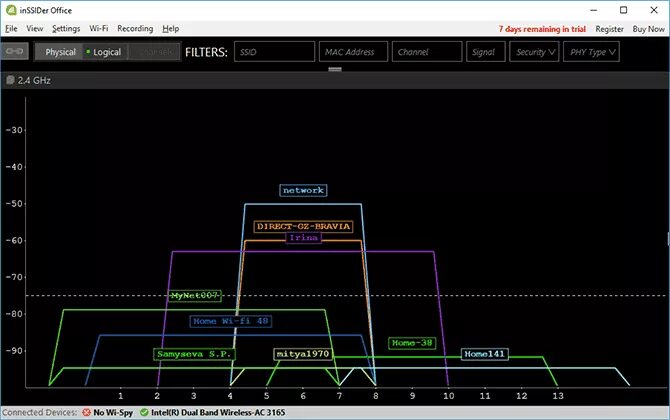Click channel 1 on the x-axis
670x420 pixels.
[x=121, y=396]
